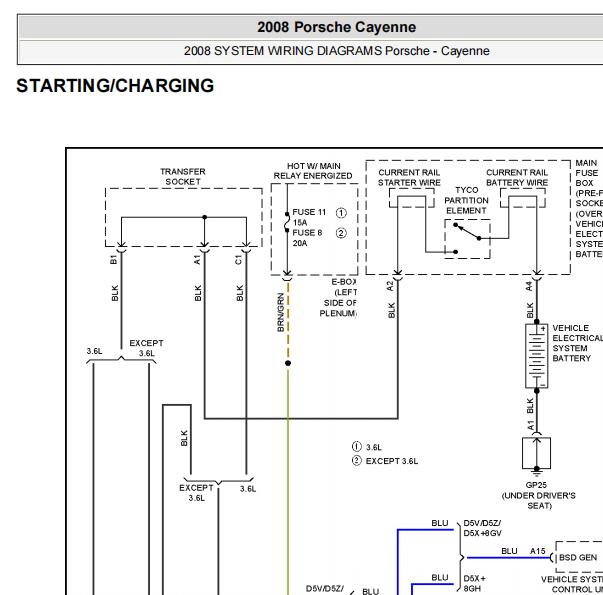Screen dimensions: 603x595
Task: Click the "FUSE 8" 20A label
Action: click(307, 238)
